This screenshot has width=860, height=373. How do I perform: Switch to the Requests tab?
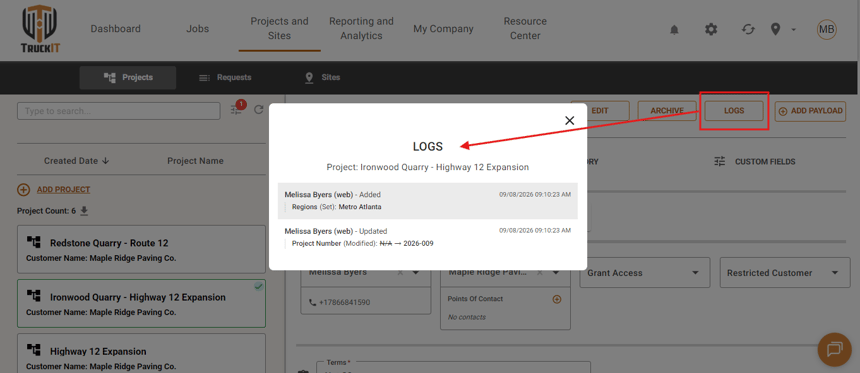click(x=225, y=77)
